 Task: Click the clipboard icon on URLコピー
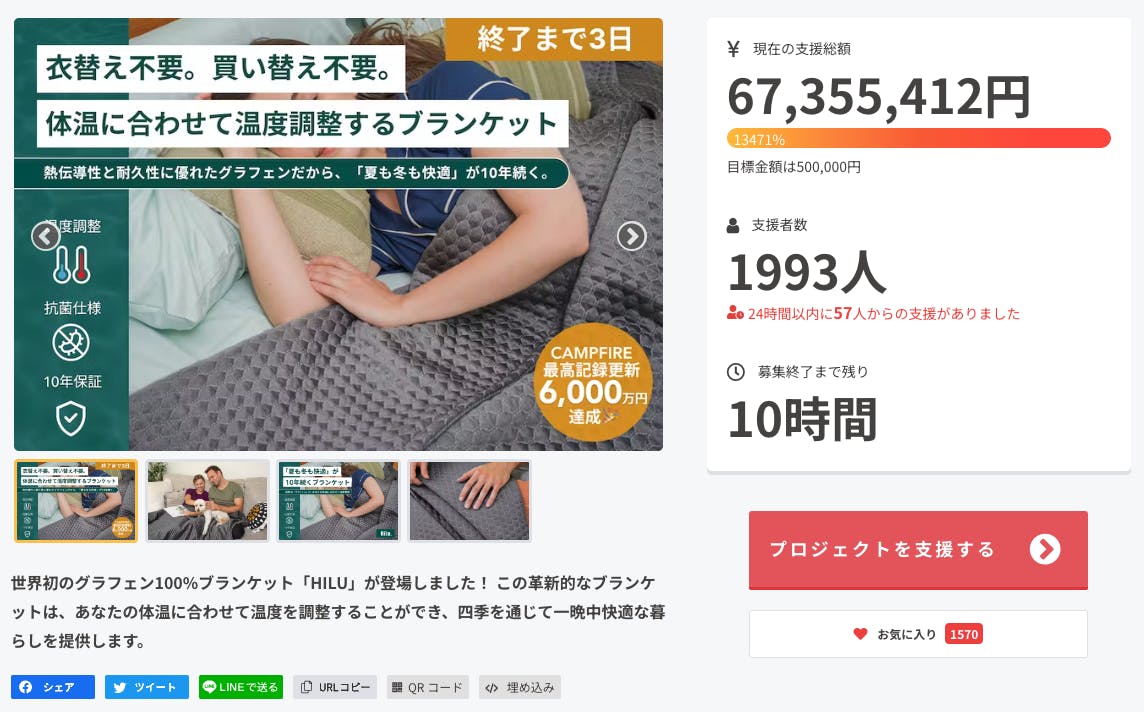point(306,686)
